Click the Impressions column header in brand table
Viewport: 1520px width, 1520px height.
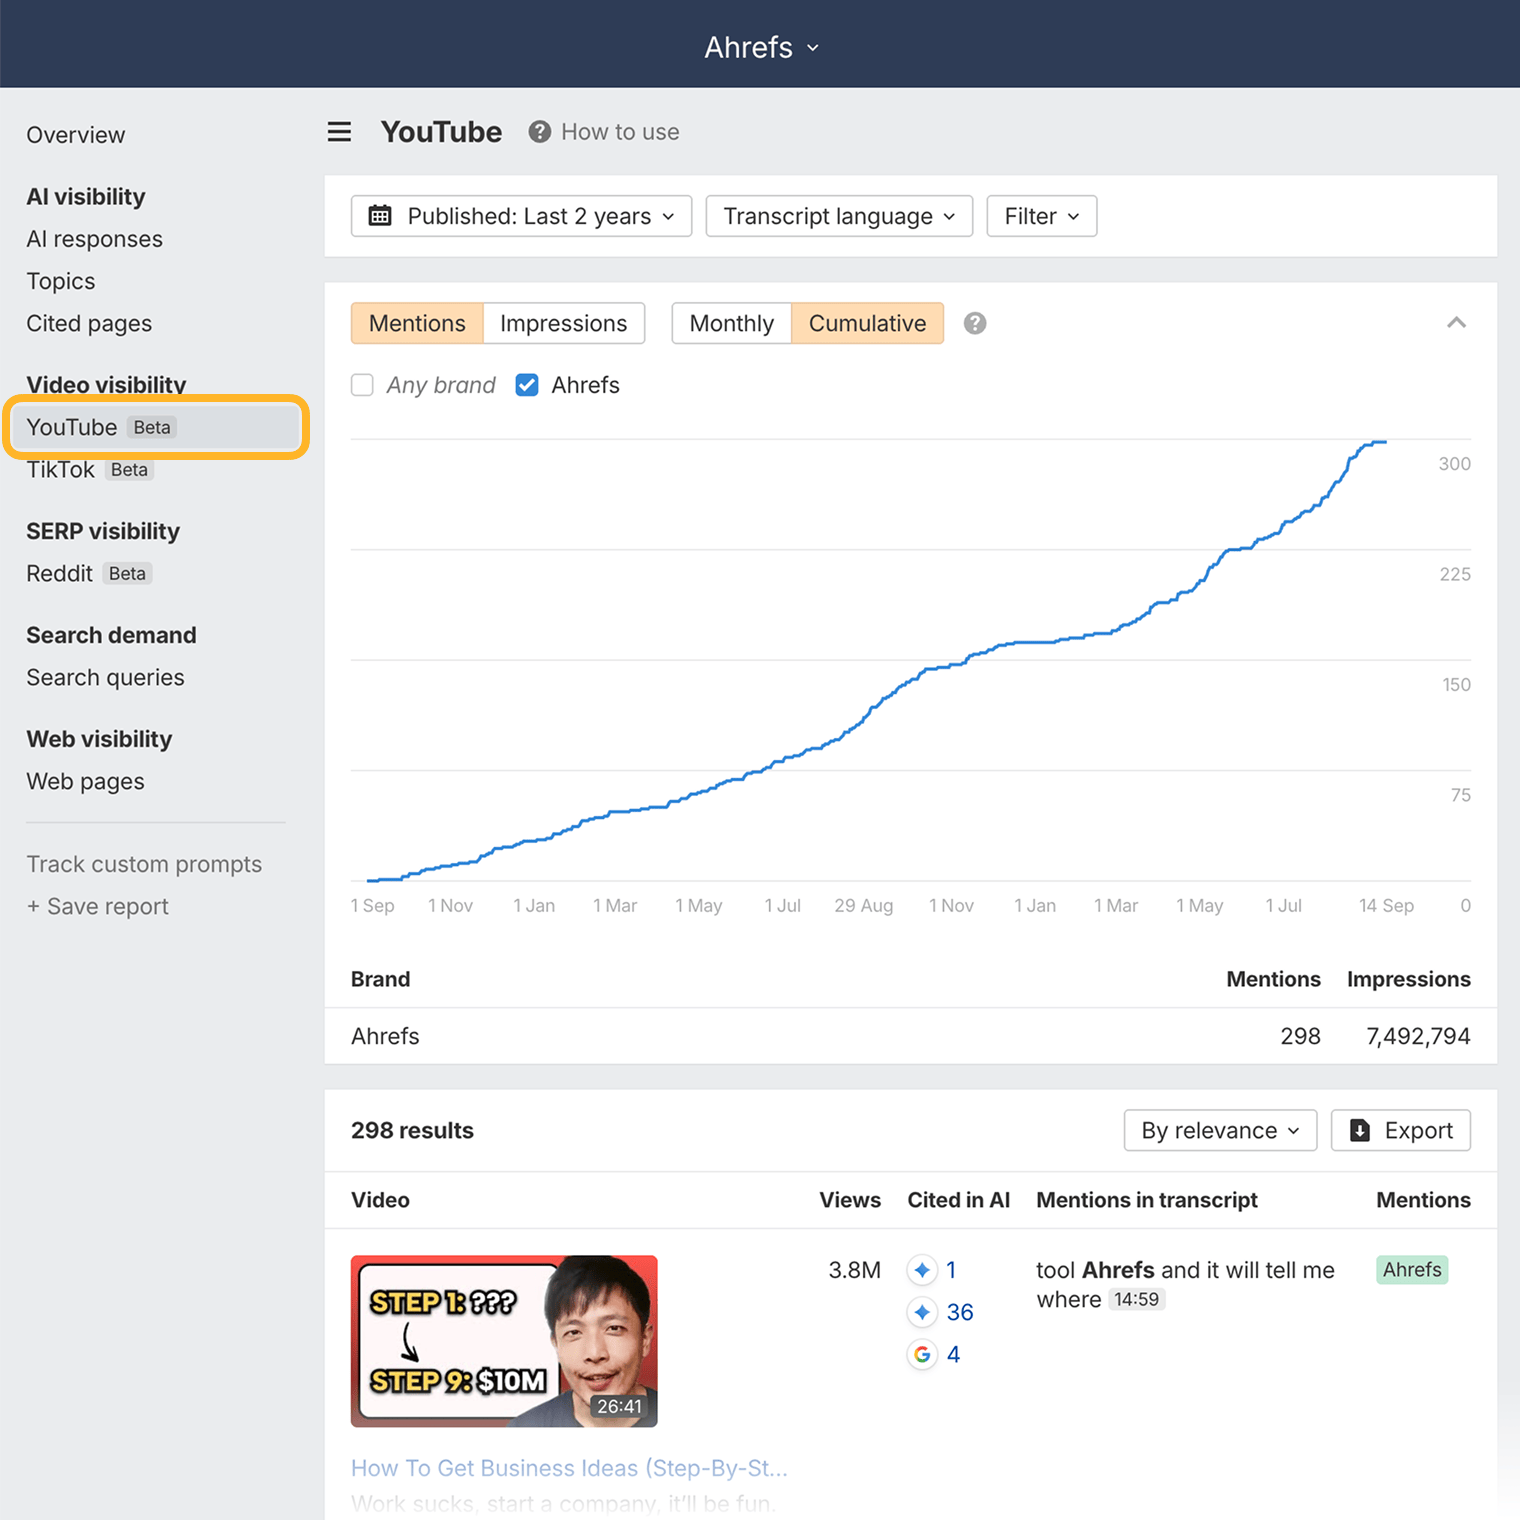[1408, 979]
